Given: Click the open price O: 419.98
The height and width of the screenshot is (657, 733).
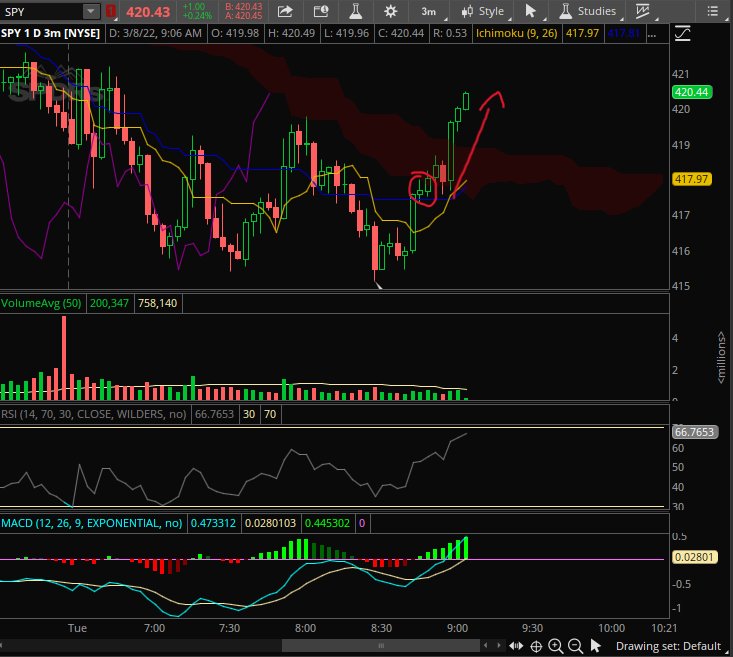Looking at the screenshot, I should tap(235, 34).
